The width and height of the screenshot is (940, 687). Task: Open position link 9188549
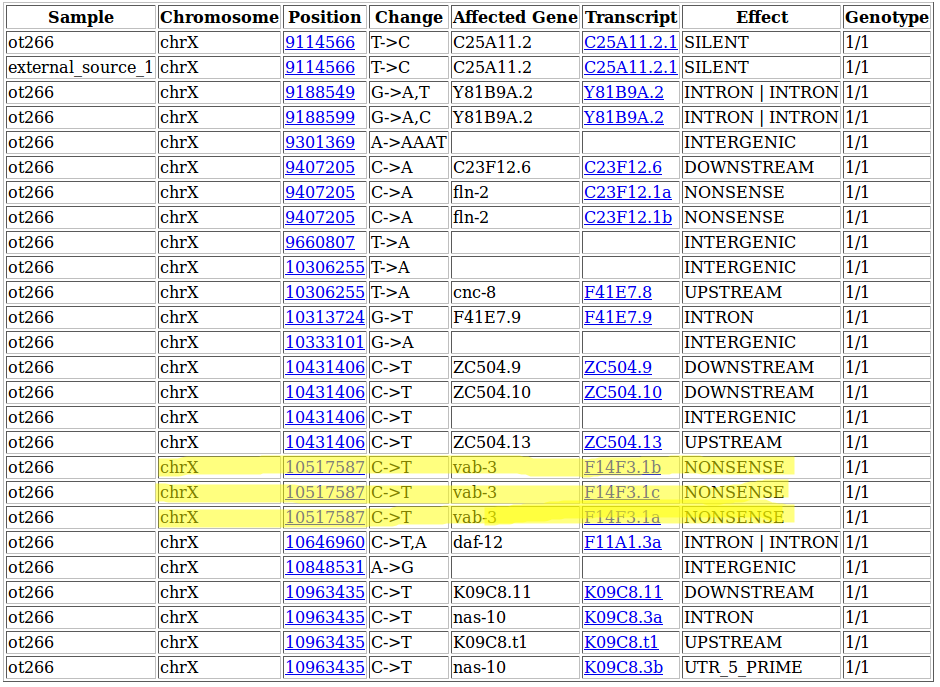pos(320,92)
